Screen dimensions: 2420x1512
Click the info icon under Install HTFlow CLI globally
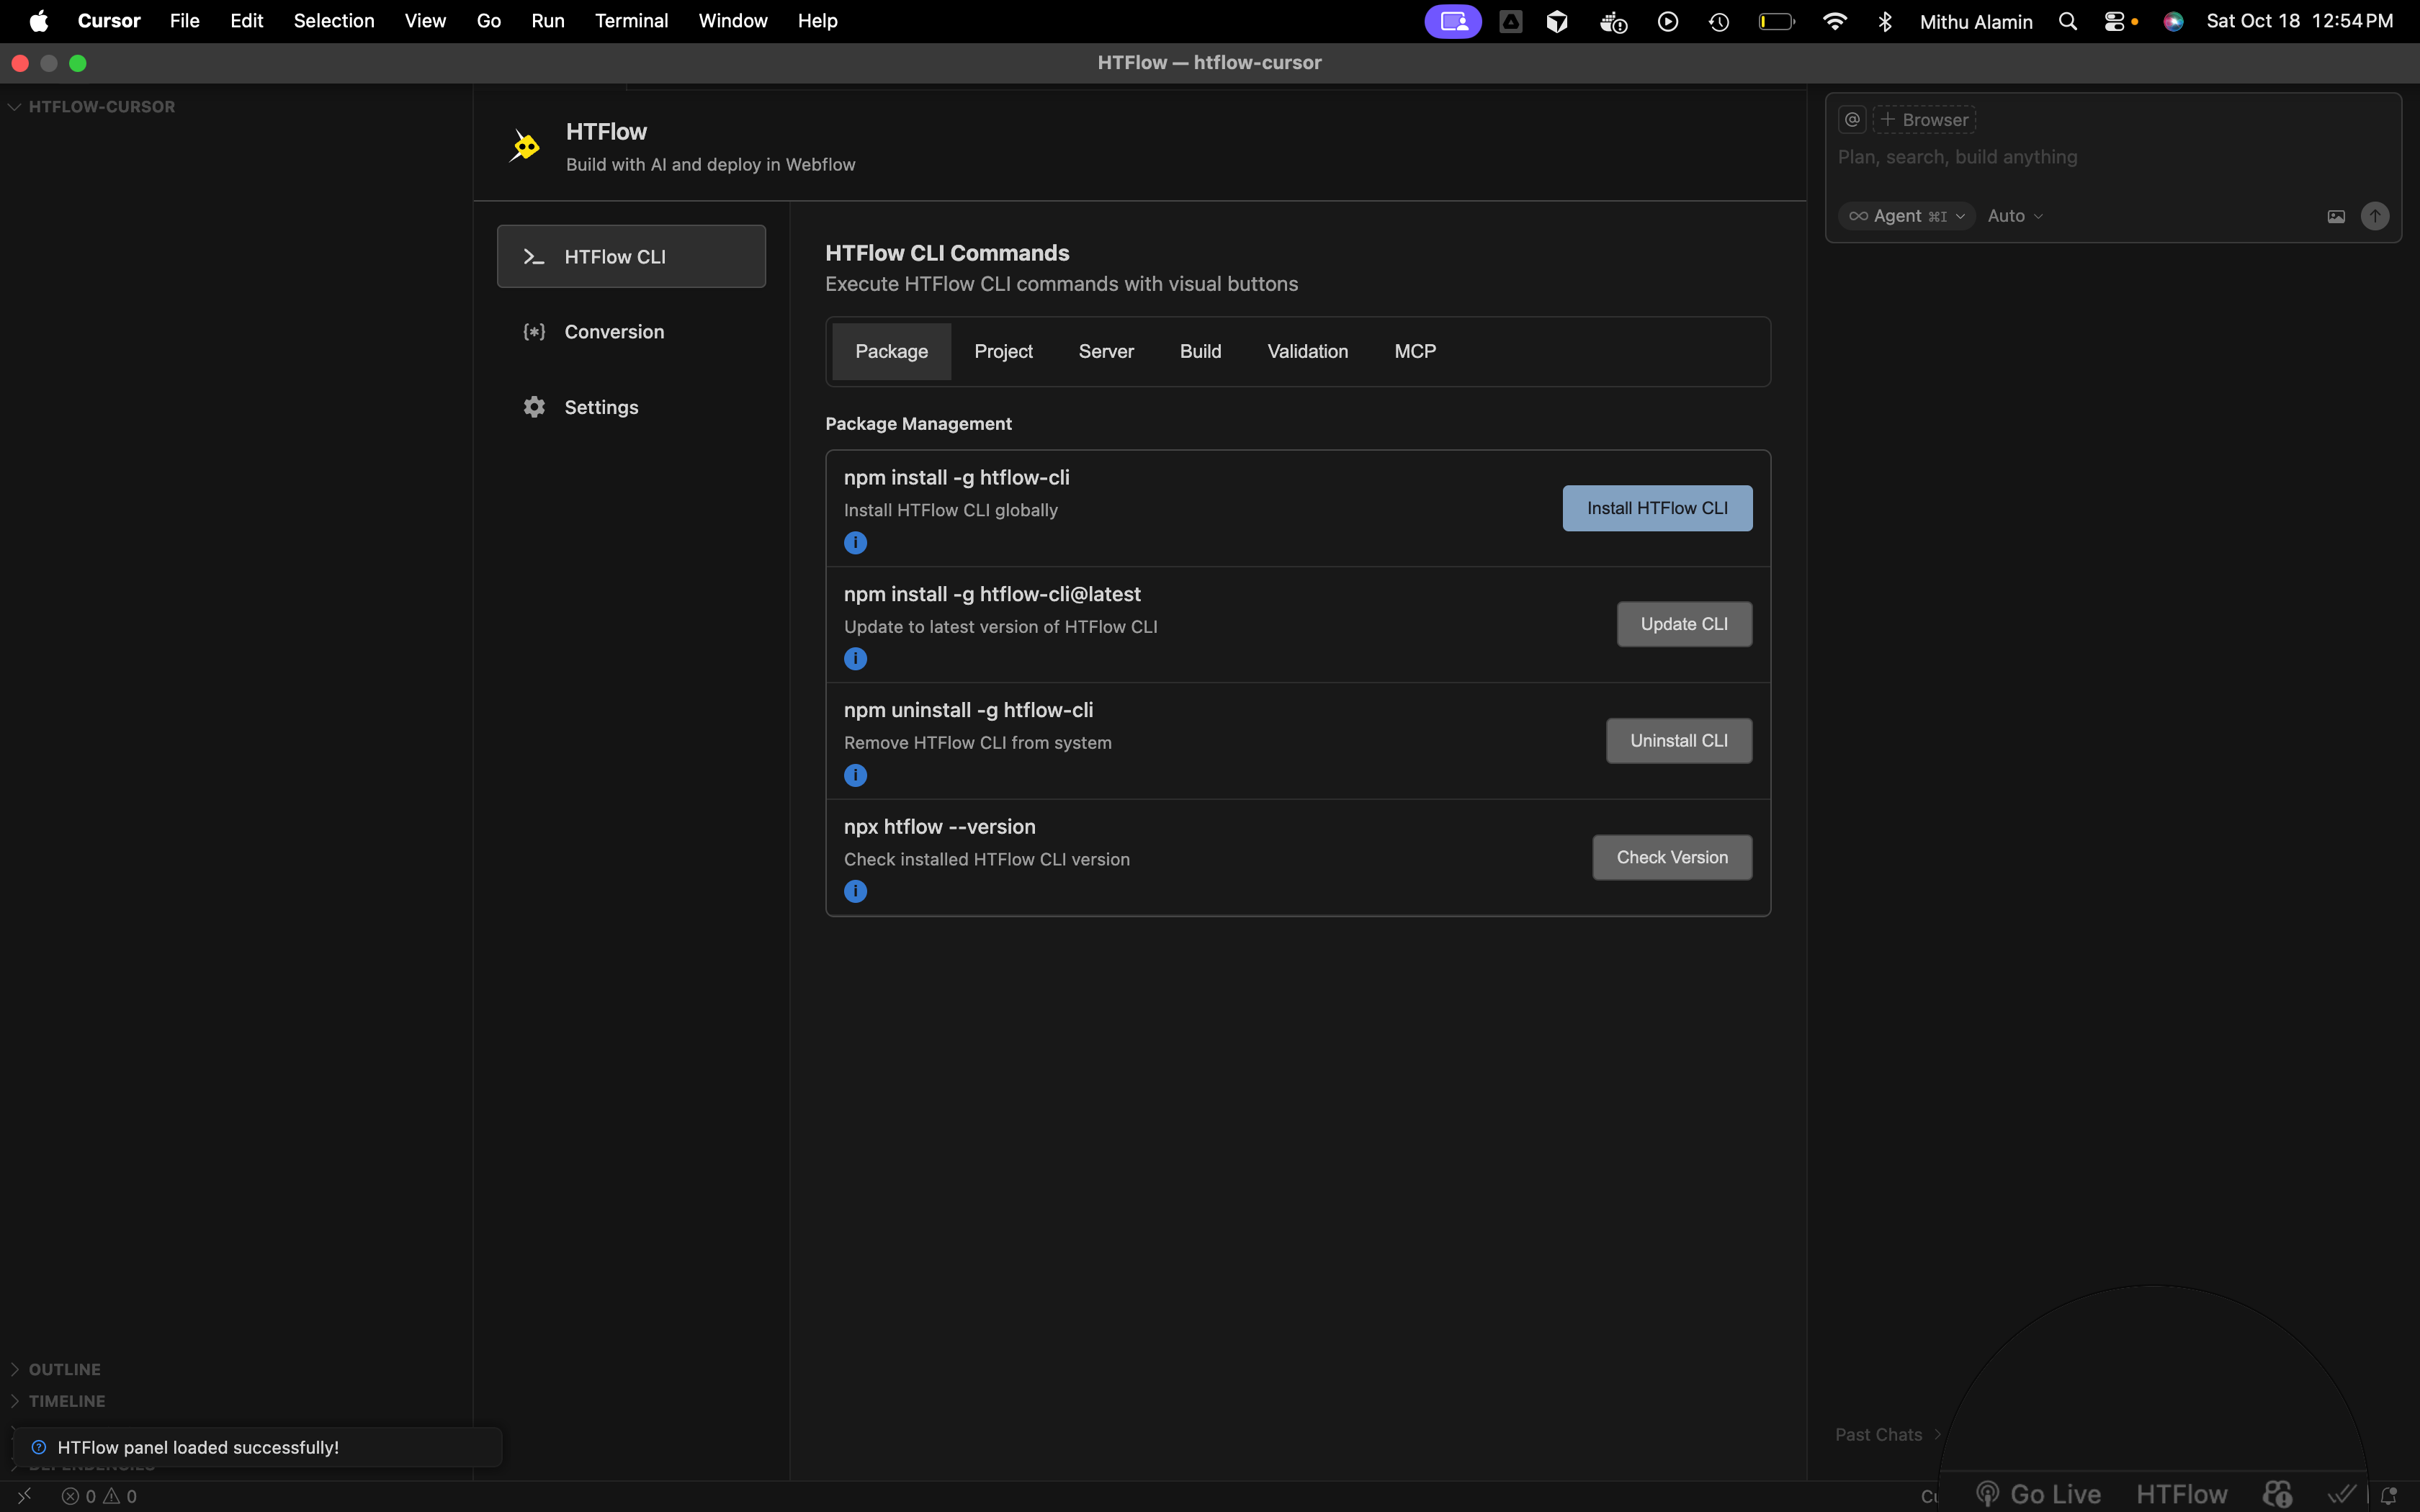tap(855, 542)
